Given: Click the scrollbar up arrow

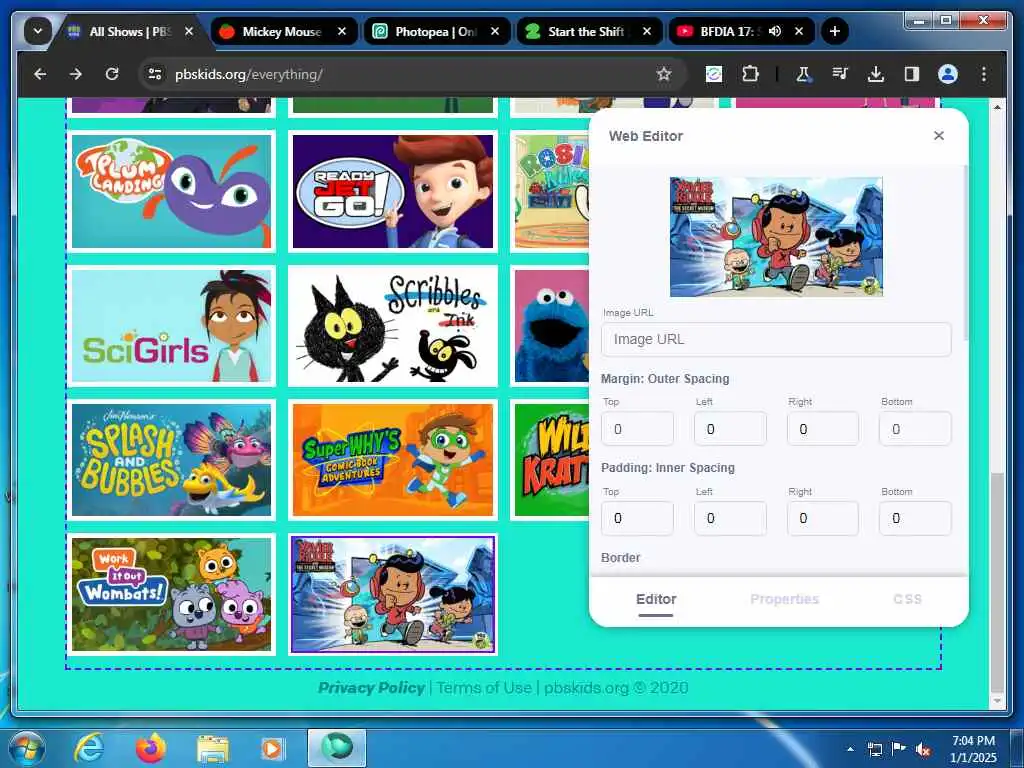Looking at the screenshot, I should coord(997,106).
